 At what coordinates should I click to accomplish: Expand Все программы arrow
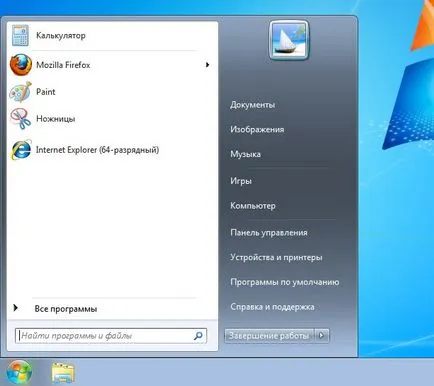coord(15,308)
